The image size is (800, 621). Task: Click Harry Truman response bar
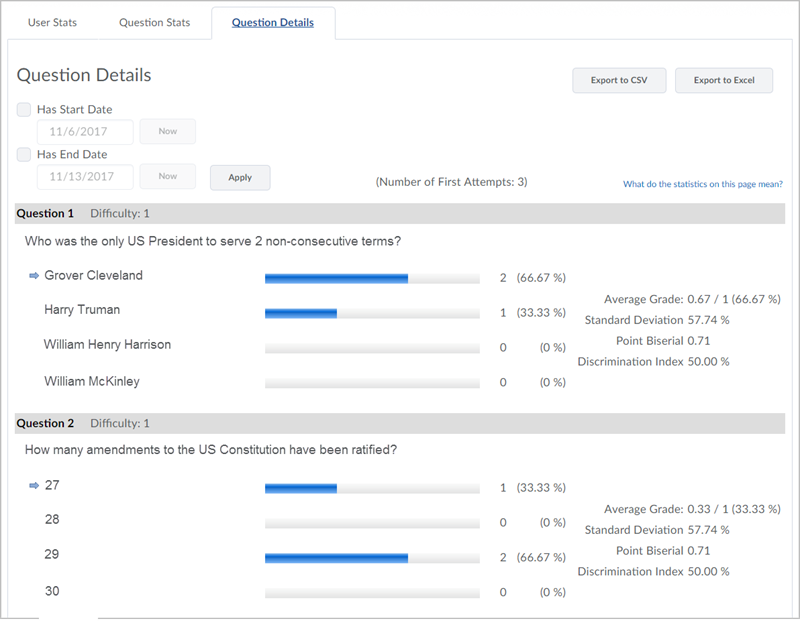click(372, 313)
